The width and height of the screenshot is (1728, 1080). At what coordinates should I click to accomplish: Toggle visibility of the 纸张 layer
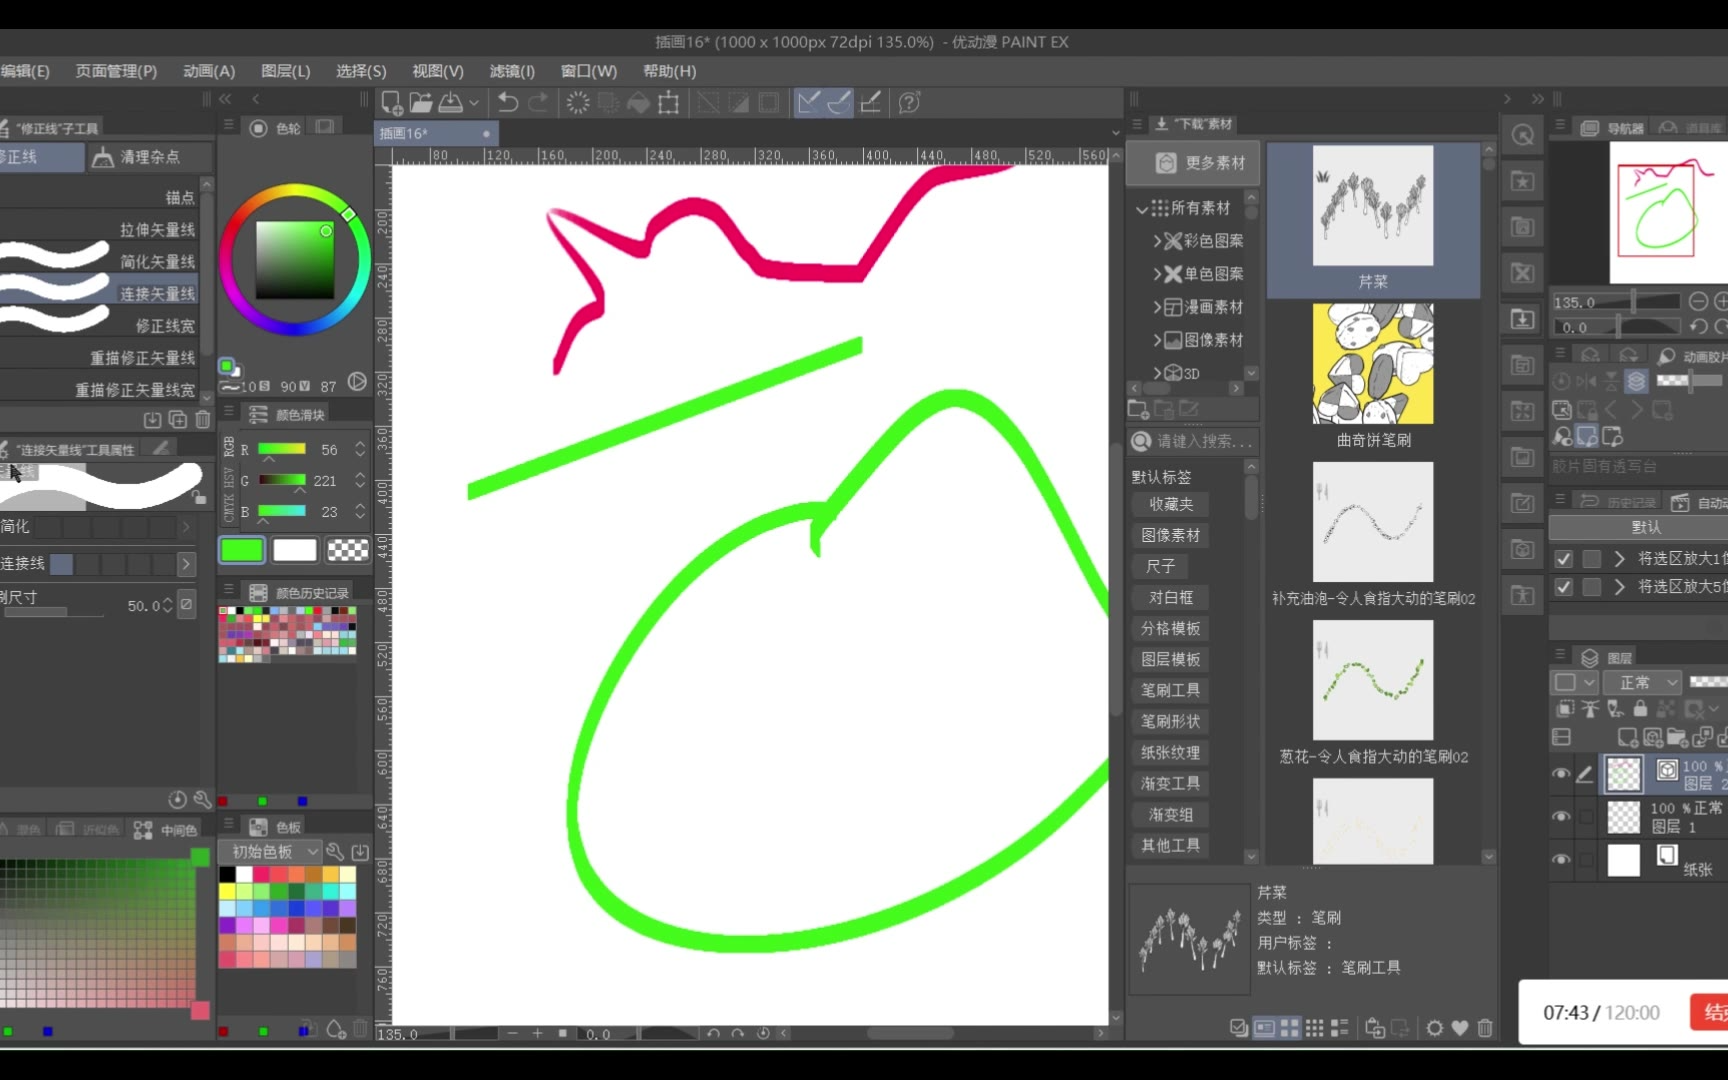pyautogui.click(x=1561, y=860)
